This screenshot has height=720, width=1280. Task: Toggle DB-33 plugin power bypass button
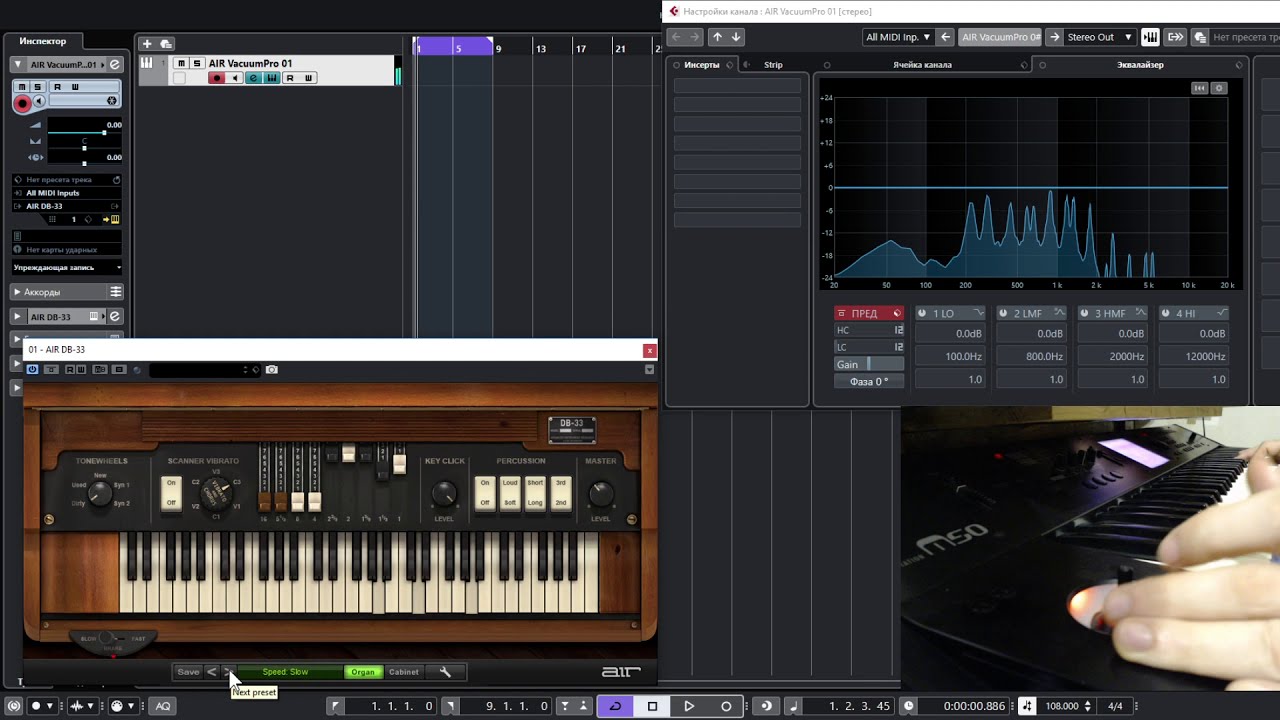click(x=32, y=370)
